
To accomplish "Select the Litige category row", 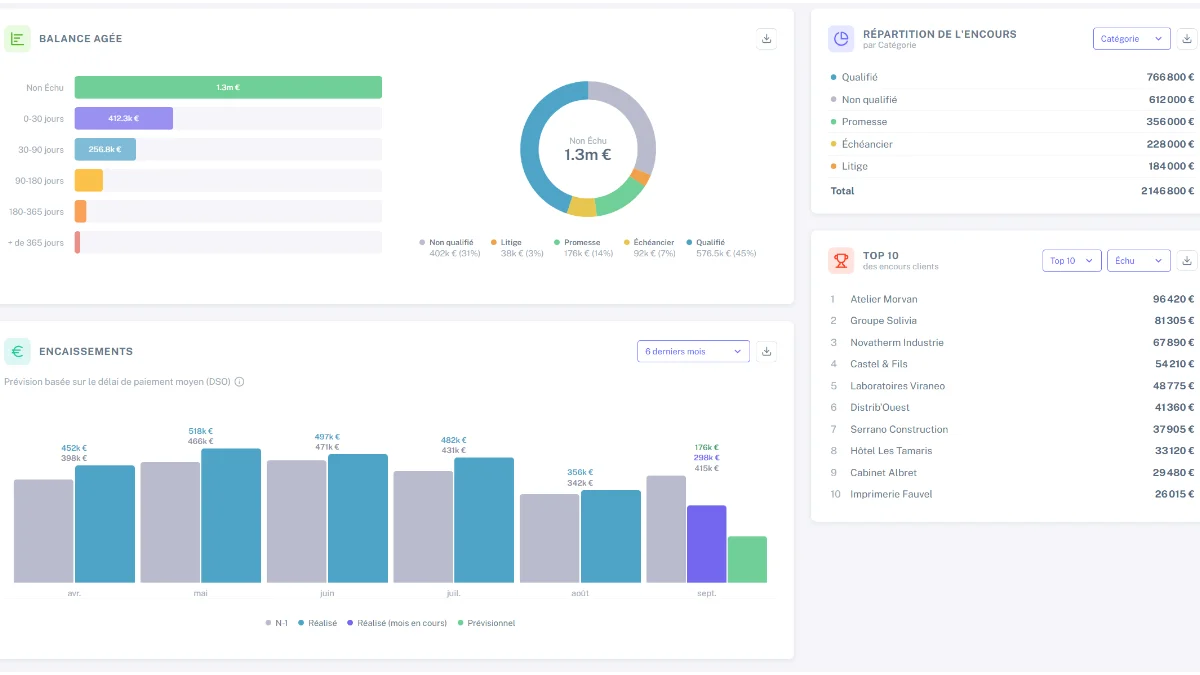I will pos(1012,166).
